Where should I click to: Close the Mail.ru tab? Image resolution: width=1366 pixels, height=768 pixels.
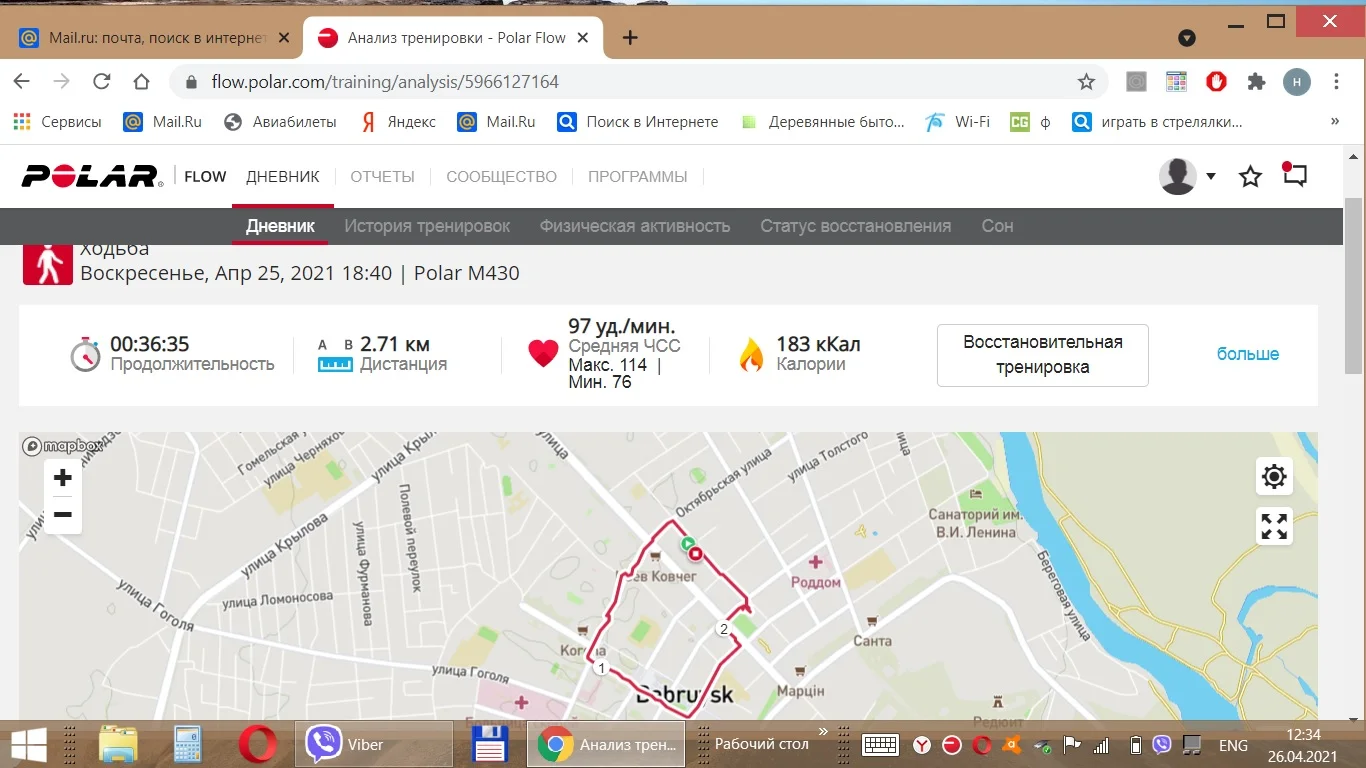pos(284,38)
